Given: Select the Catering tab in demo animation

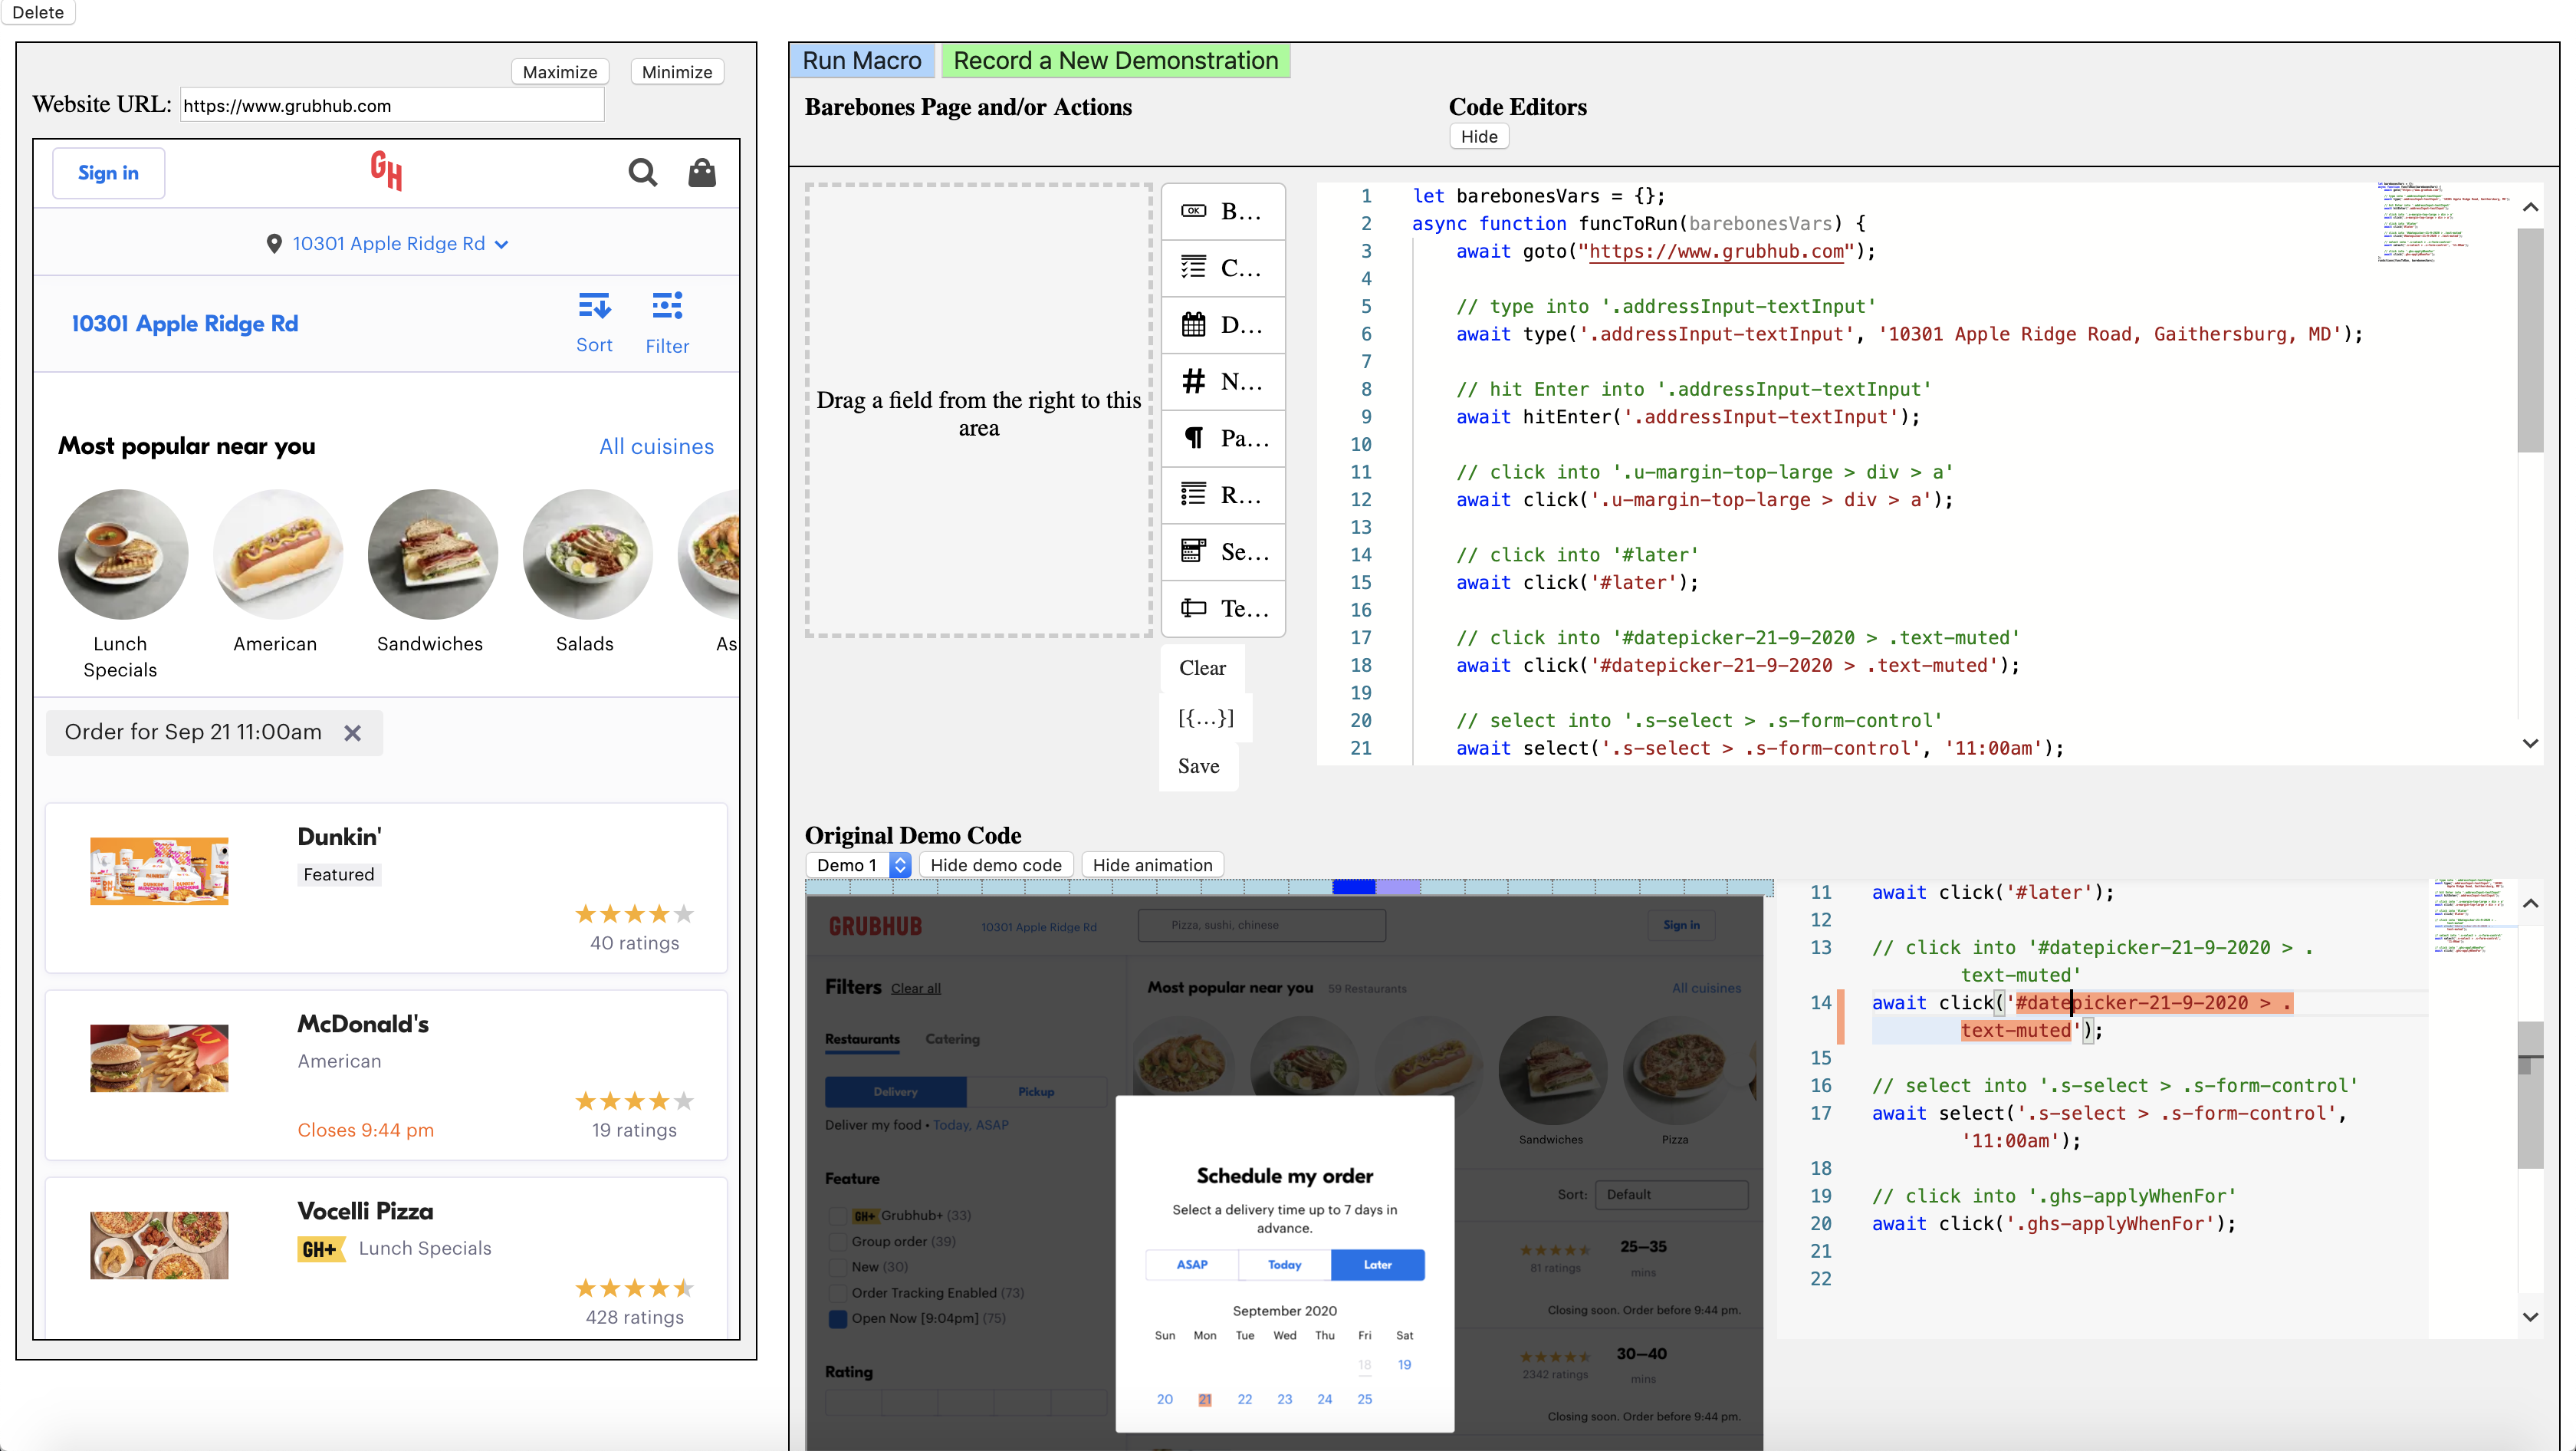Looking at the screenshot, I should 952,1039.
